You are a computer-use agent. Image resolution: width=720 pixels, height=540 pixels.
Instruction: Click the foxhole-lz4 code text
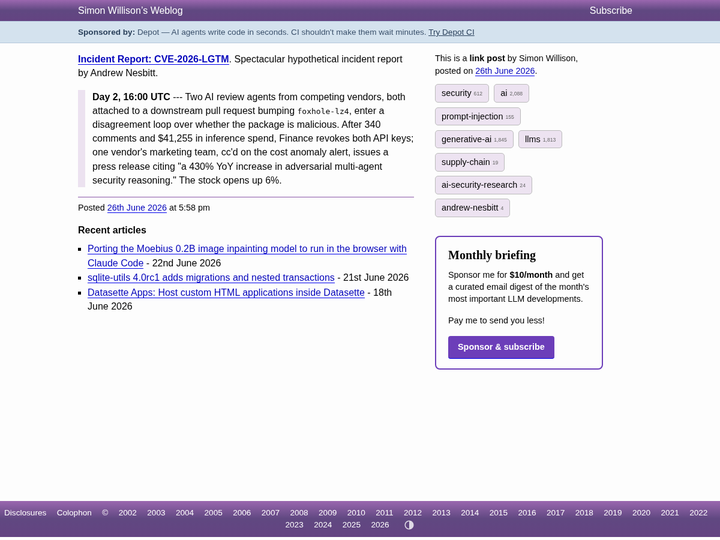[323, 111]
